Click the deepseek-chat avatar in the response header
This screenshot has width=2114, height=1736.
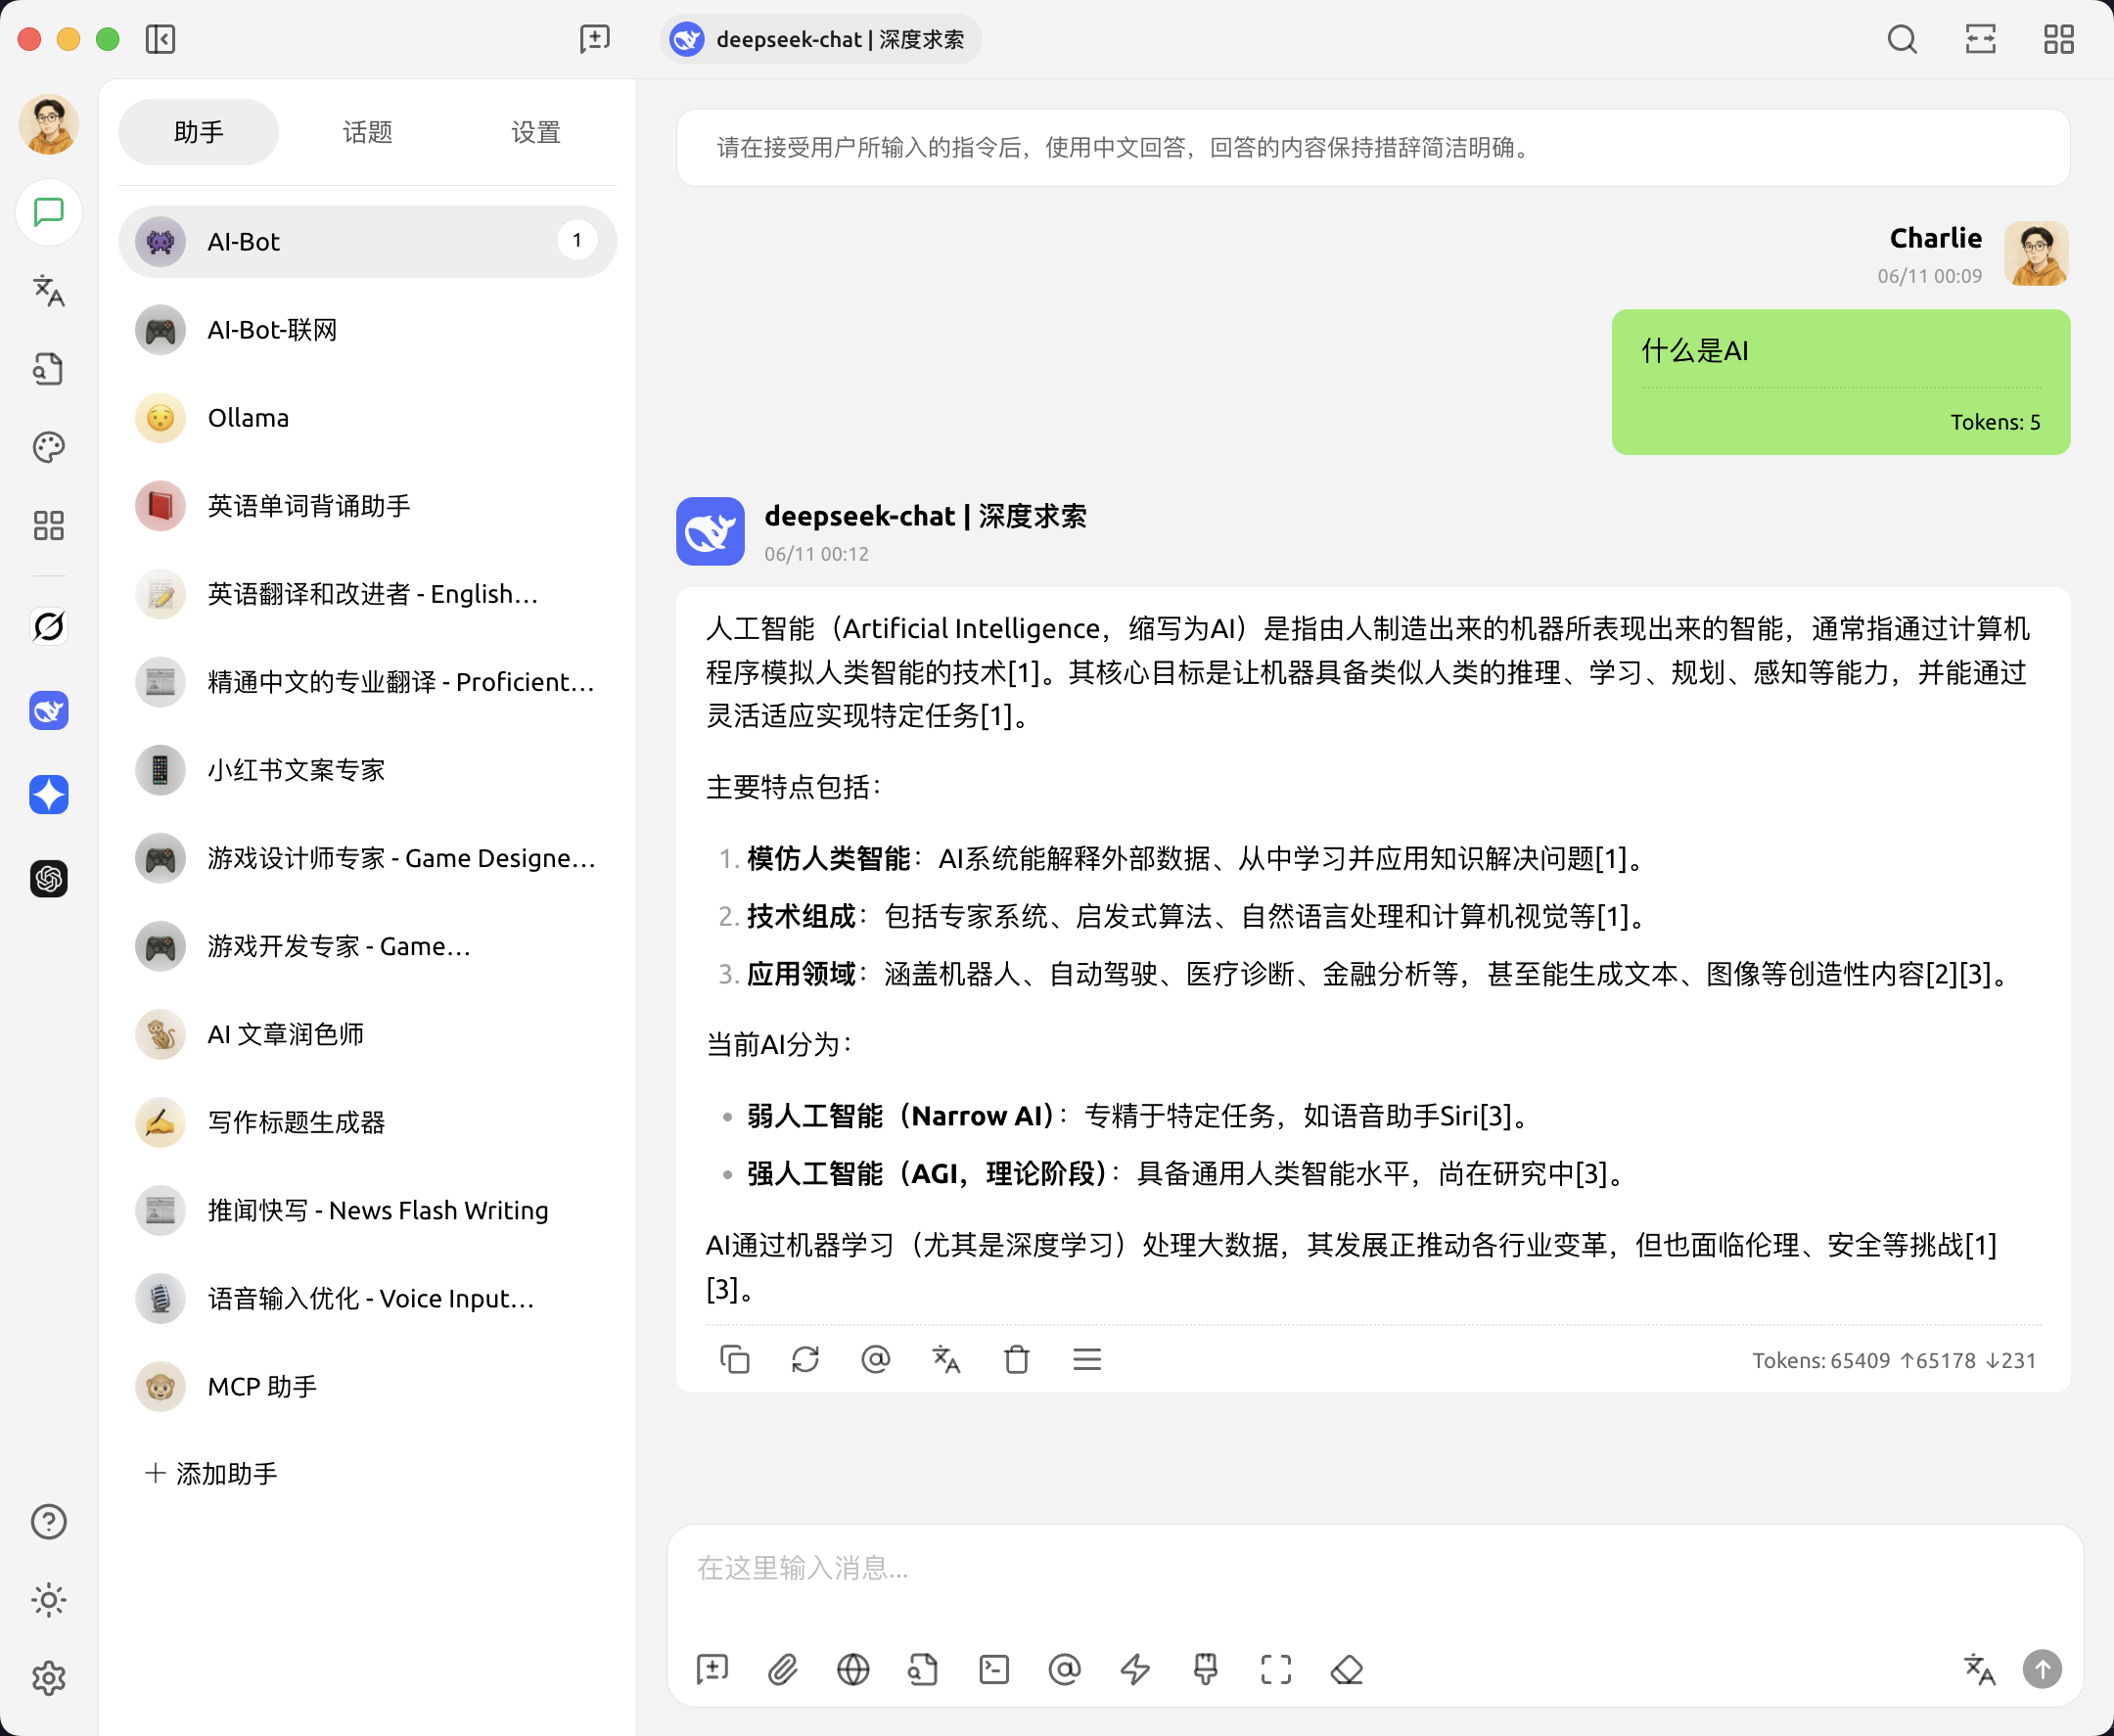pos(710,531)
